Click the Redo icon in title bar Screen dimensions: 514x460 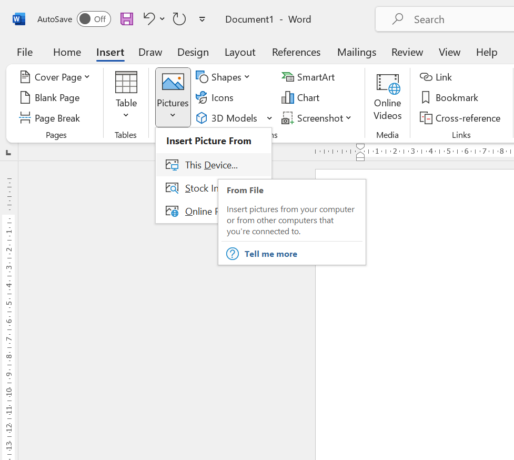coord(179,19)
